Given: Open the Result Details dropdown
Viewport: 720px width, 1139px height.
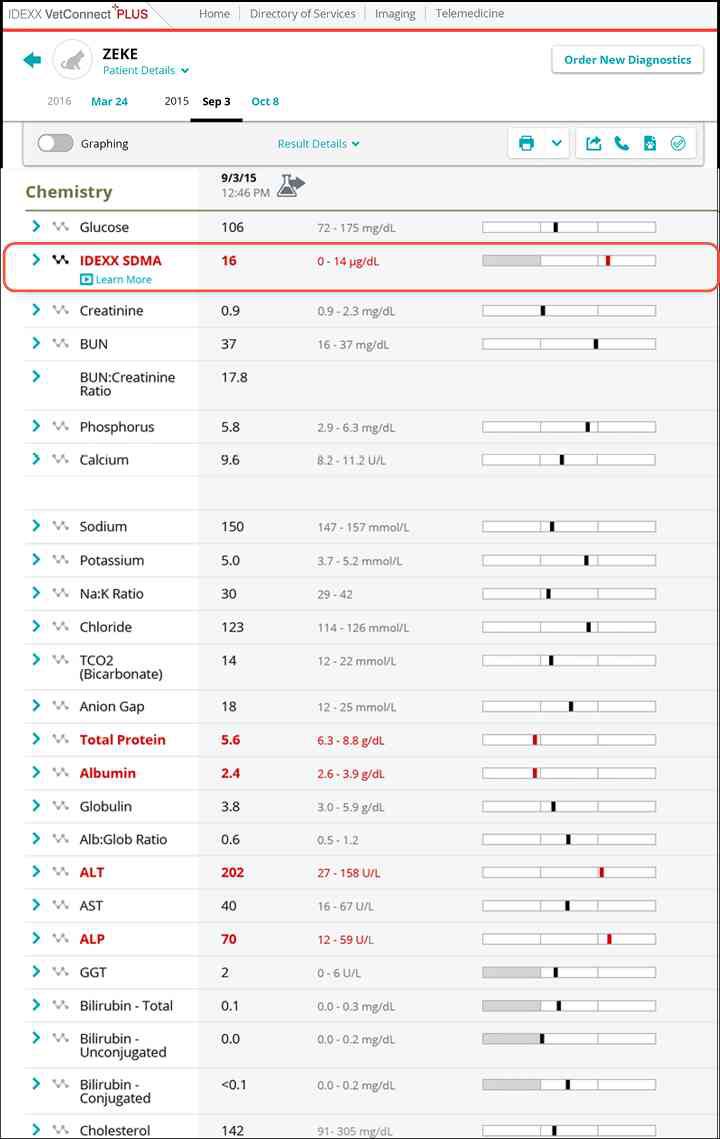Looking at the screenshot, I should (x=318, y=144).
